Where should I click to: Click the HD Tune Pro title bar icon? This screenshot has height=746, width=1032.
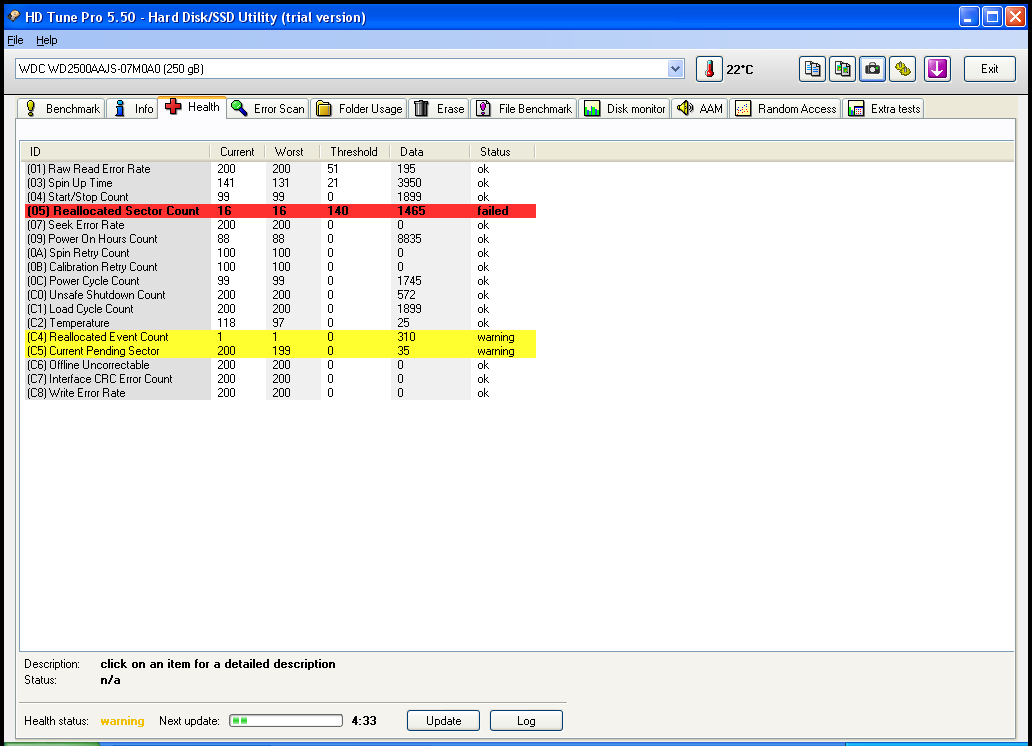click(14, 16)
